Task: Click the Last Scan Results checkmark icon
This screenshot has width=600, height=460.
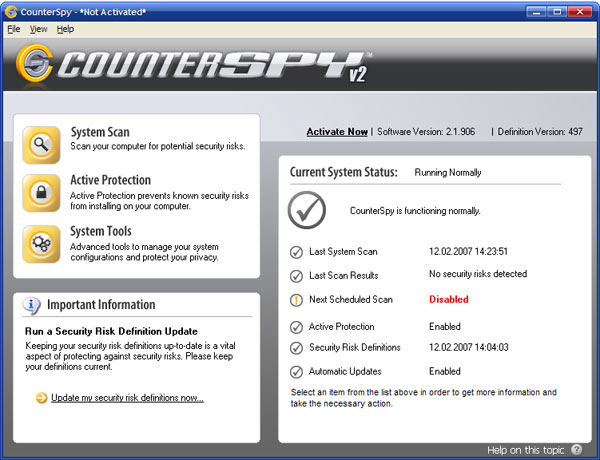Action: pos(296,276)
